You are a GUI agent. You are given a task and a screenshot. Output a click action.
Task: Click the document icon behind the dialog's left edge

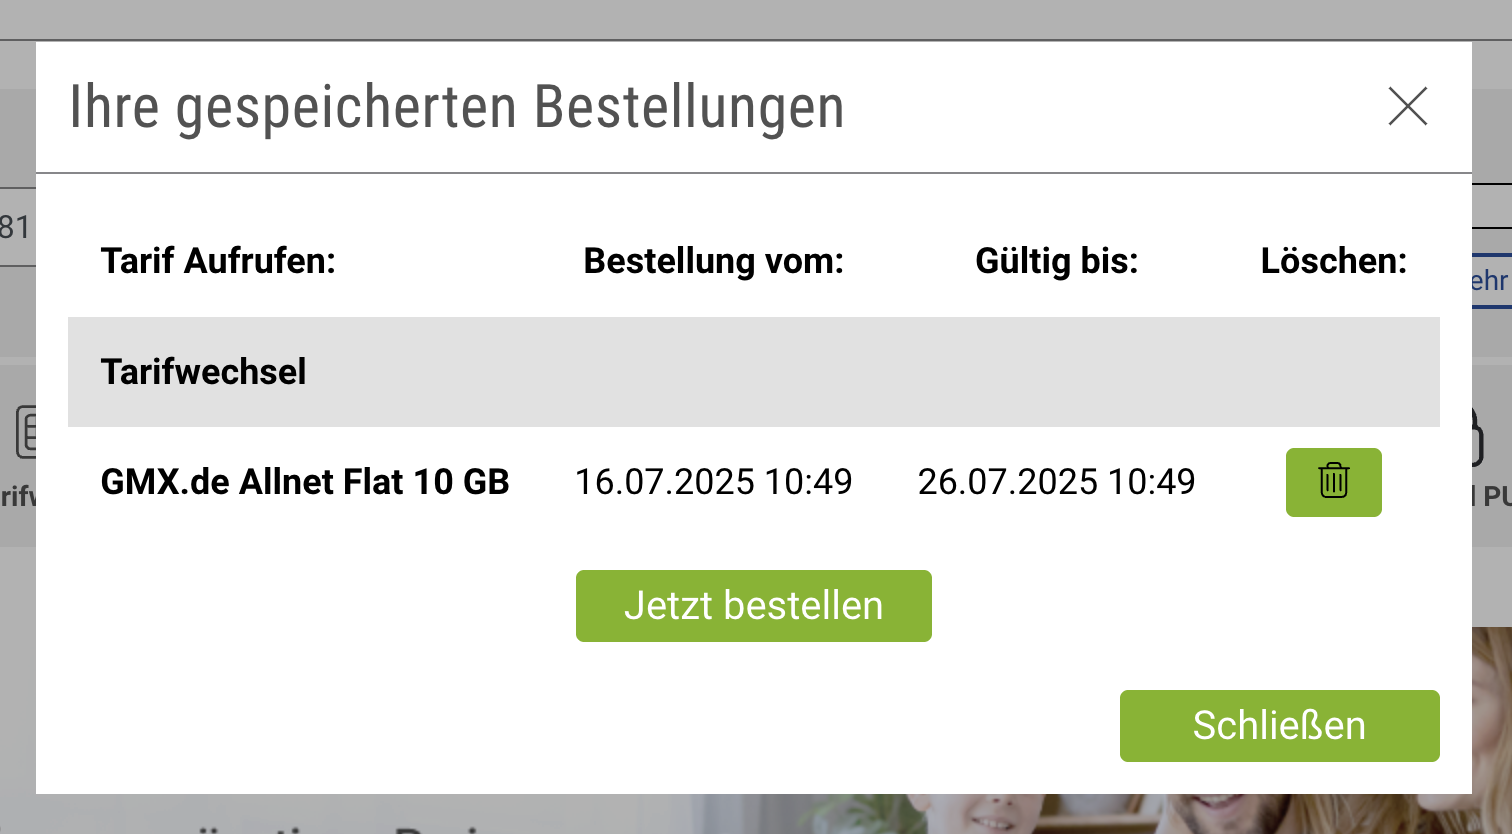(x=27, y=432)
